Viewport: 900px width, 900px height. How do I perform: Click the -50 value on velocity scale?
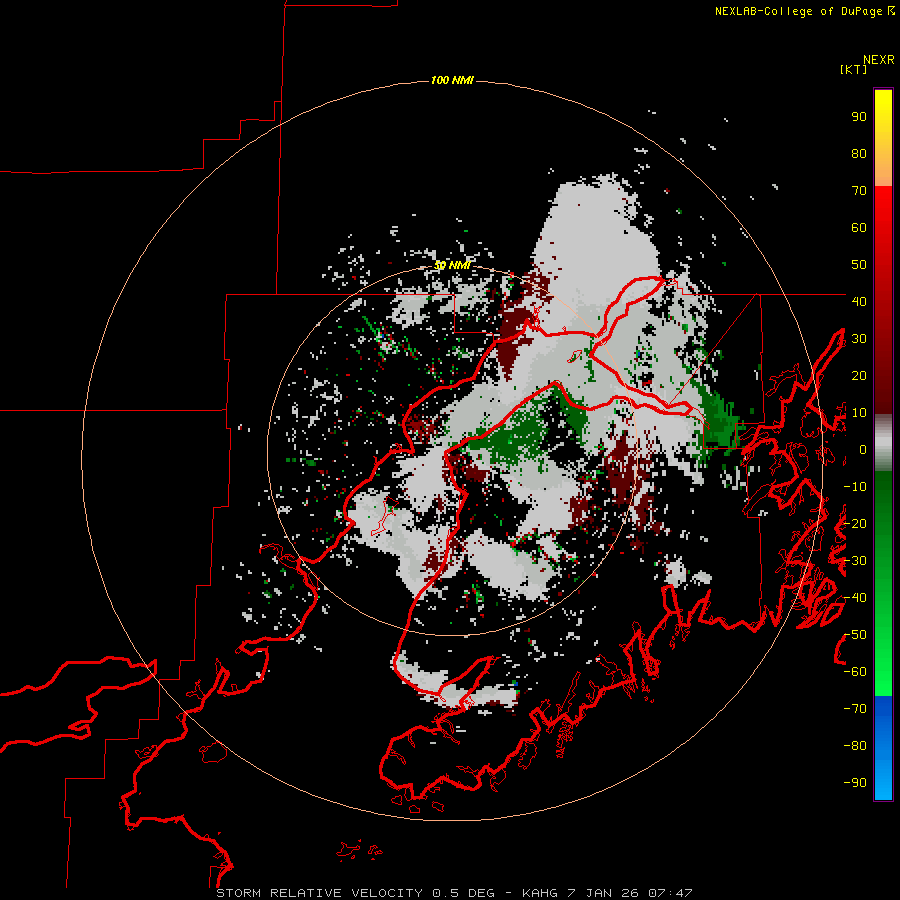tap(855, 635)
